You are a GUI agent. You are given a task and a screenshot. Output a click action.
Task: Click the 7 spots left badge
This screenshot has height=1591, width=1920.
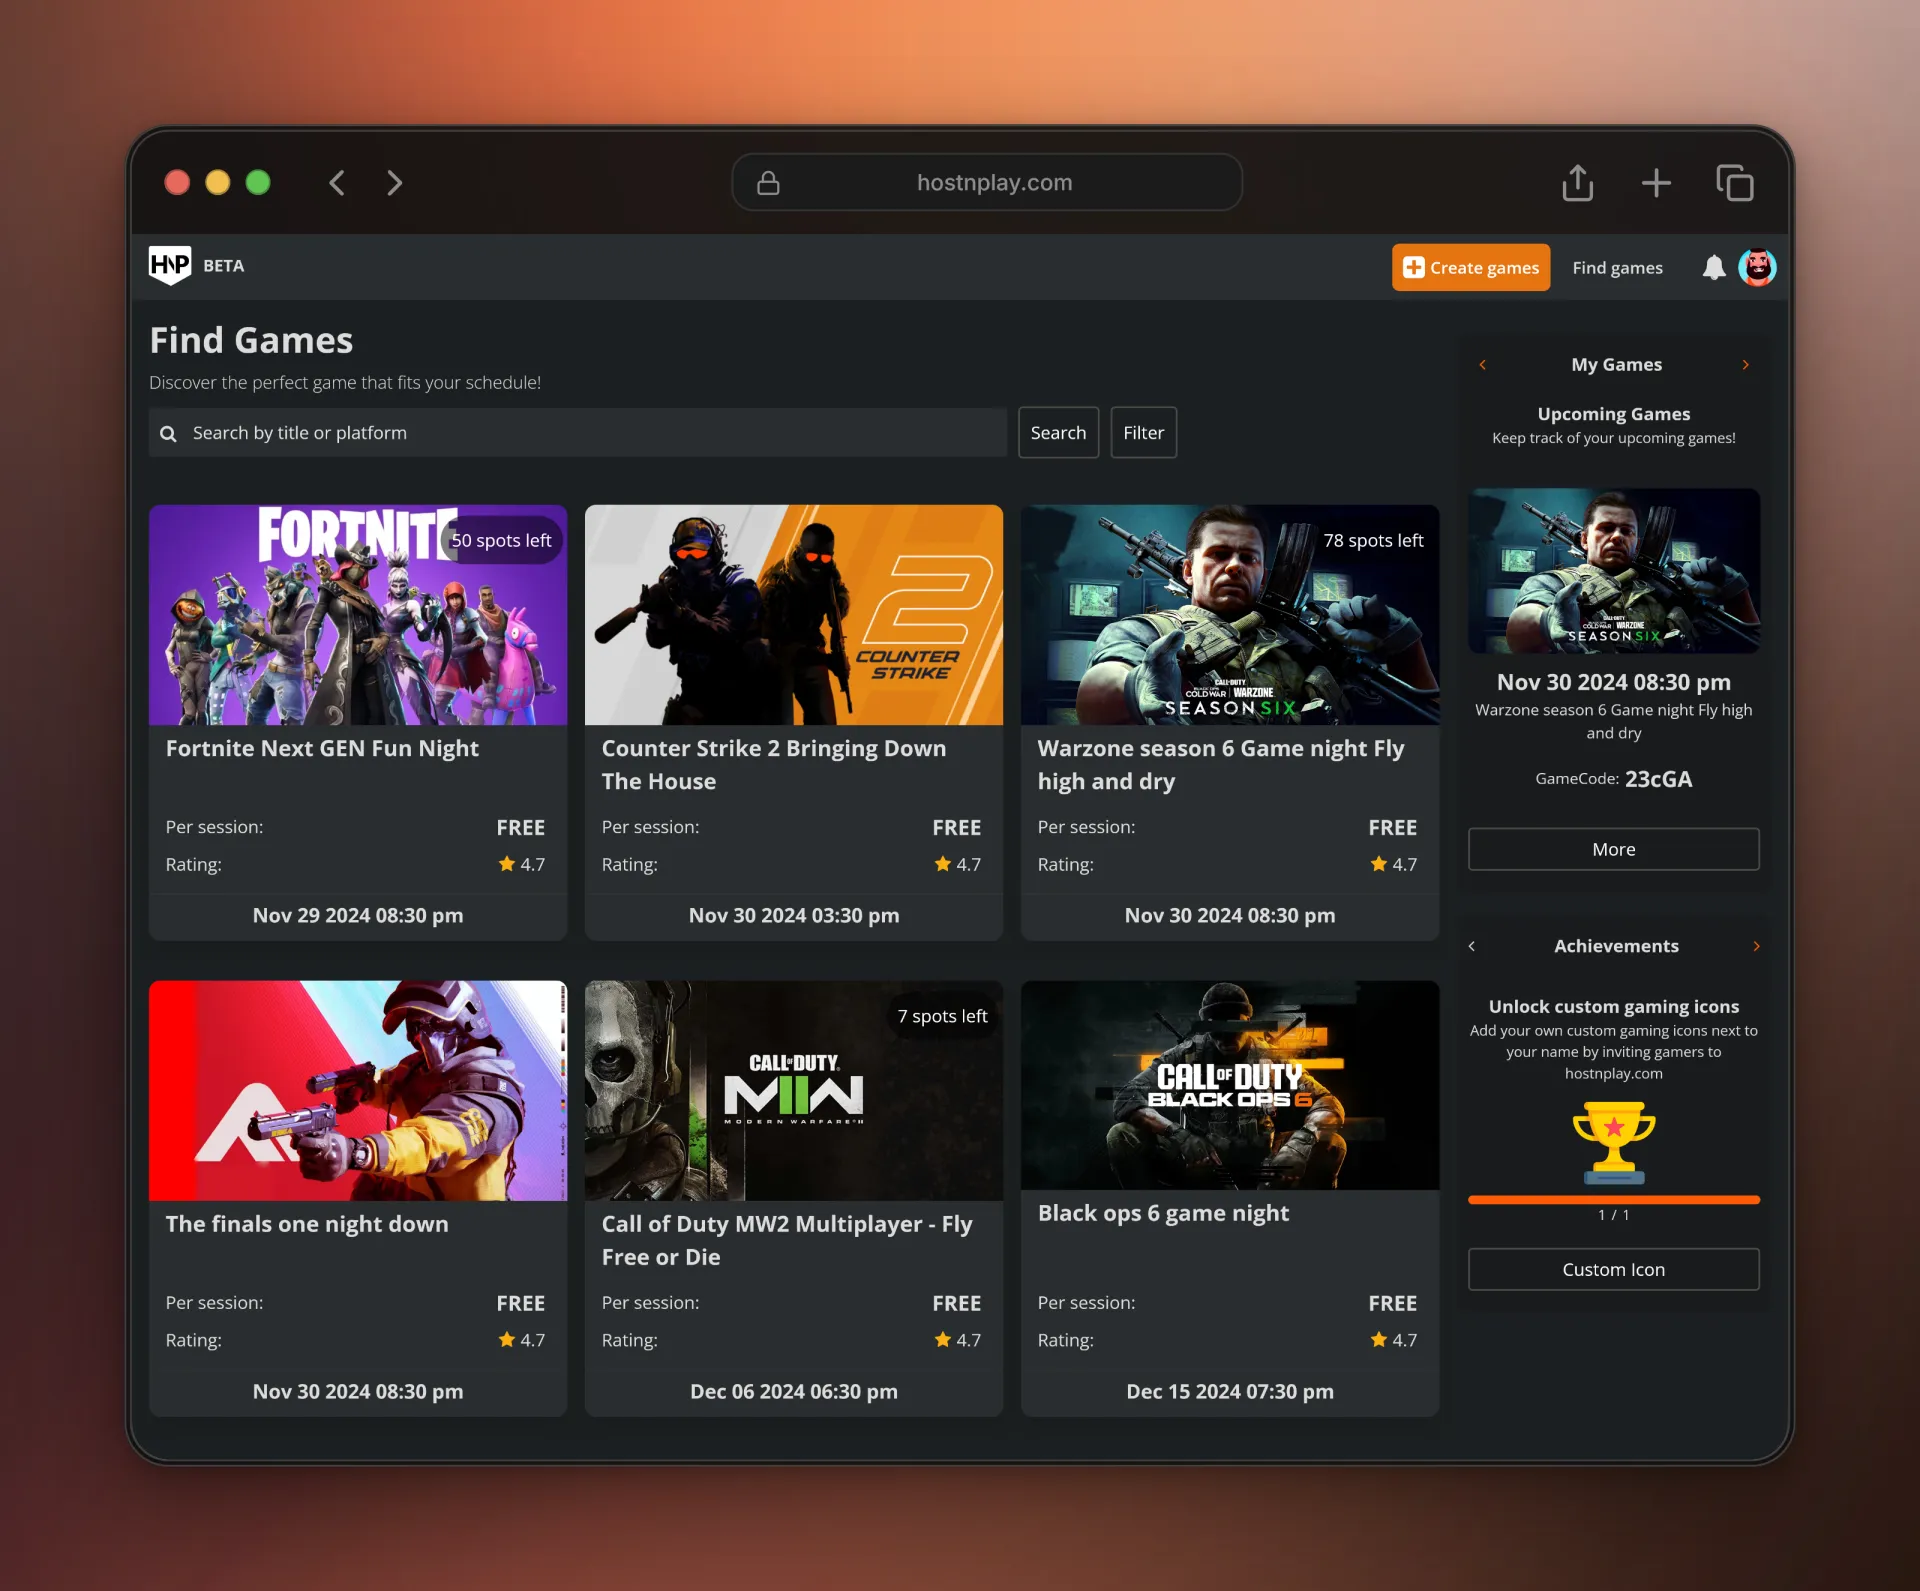click(942, 1016)
